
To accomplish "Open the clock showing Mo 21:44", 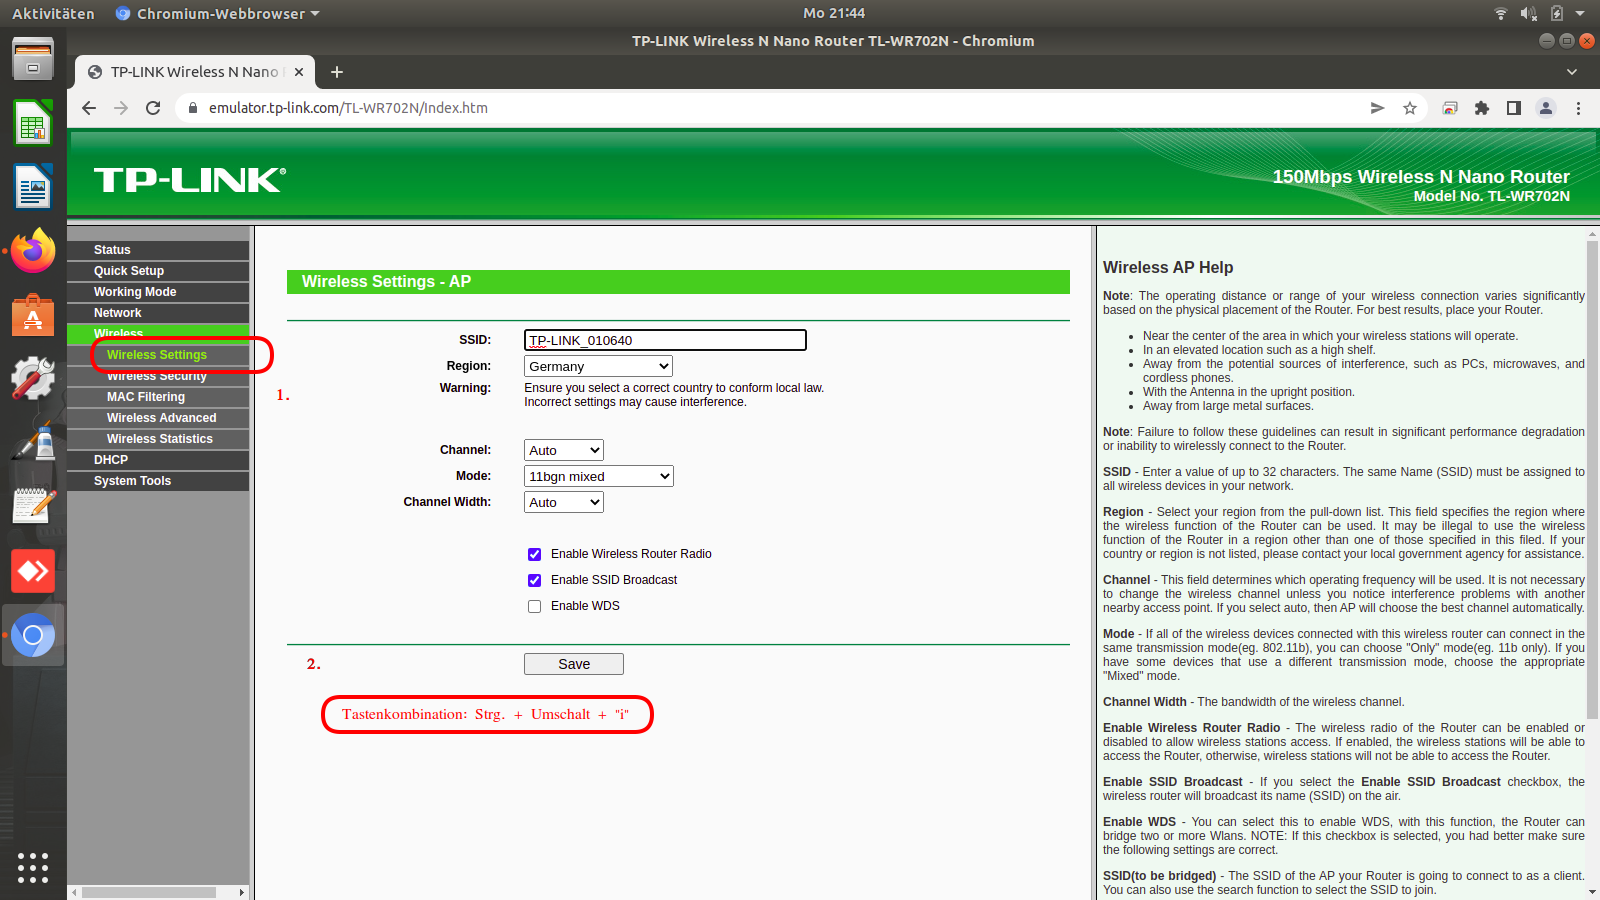I will pyautogui.click(x=834, y=13).
